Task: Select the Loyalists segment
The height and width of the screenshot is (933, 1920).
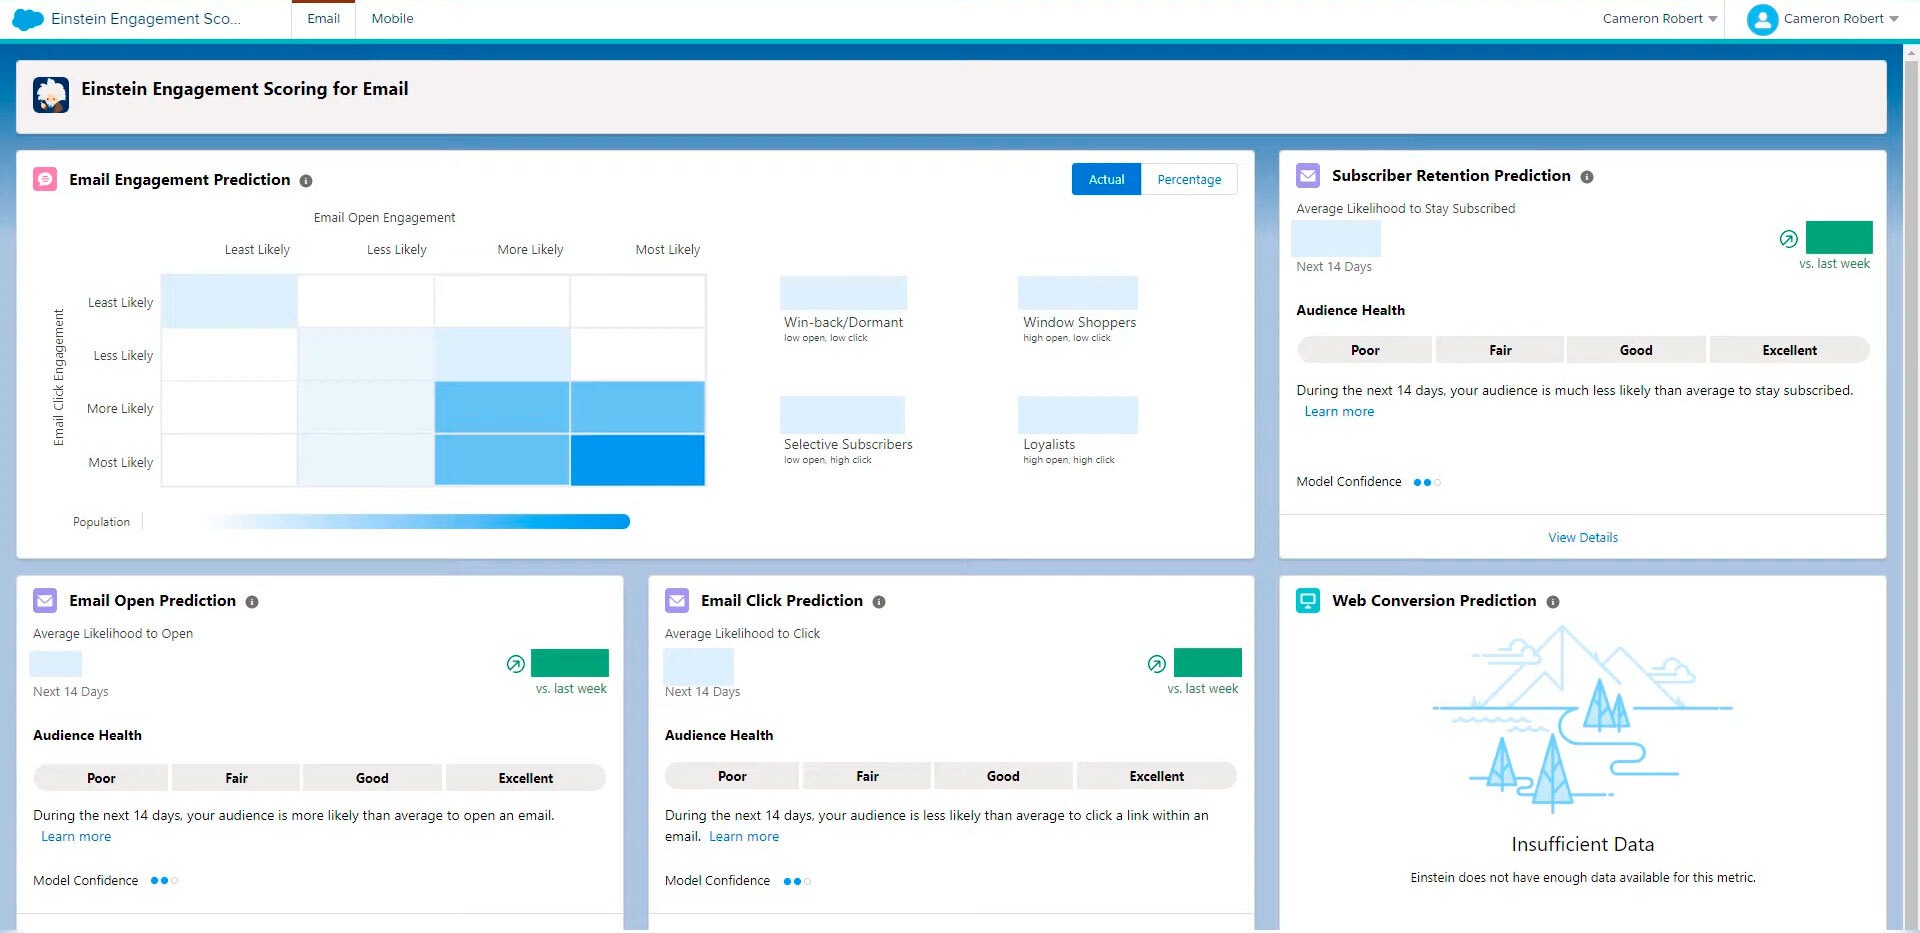Action: (1077, 431)
